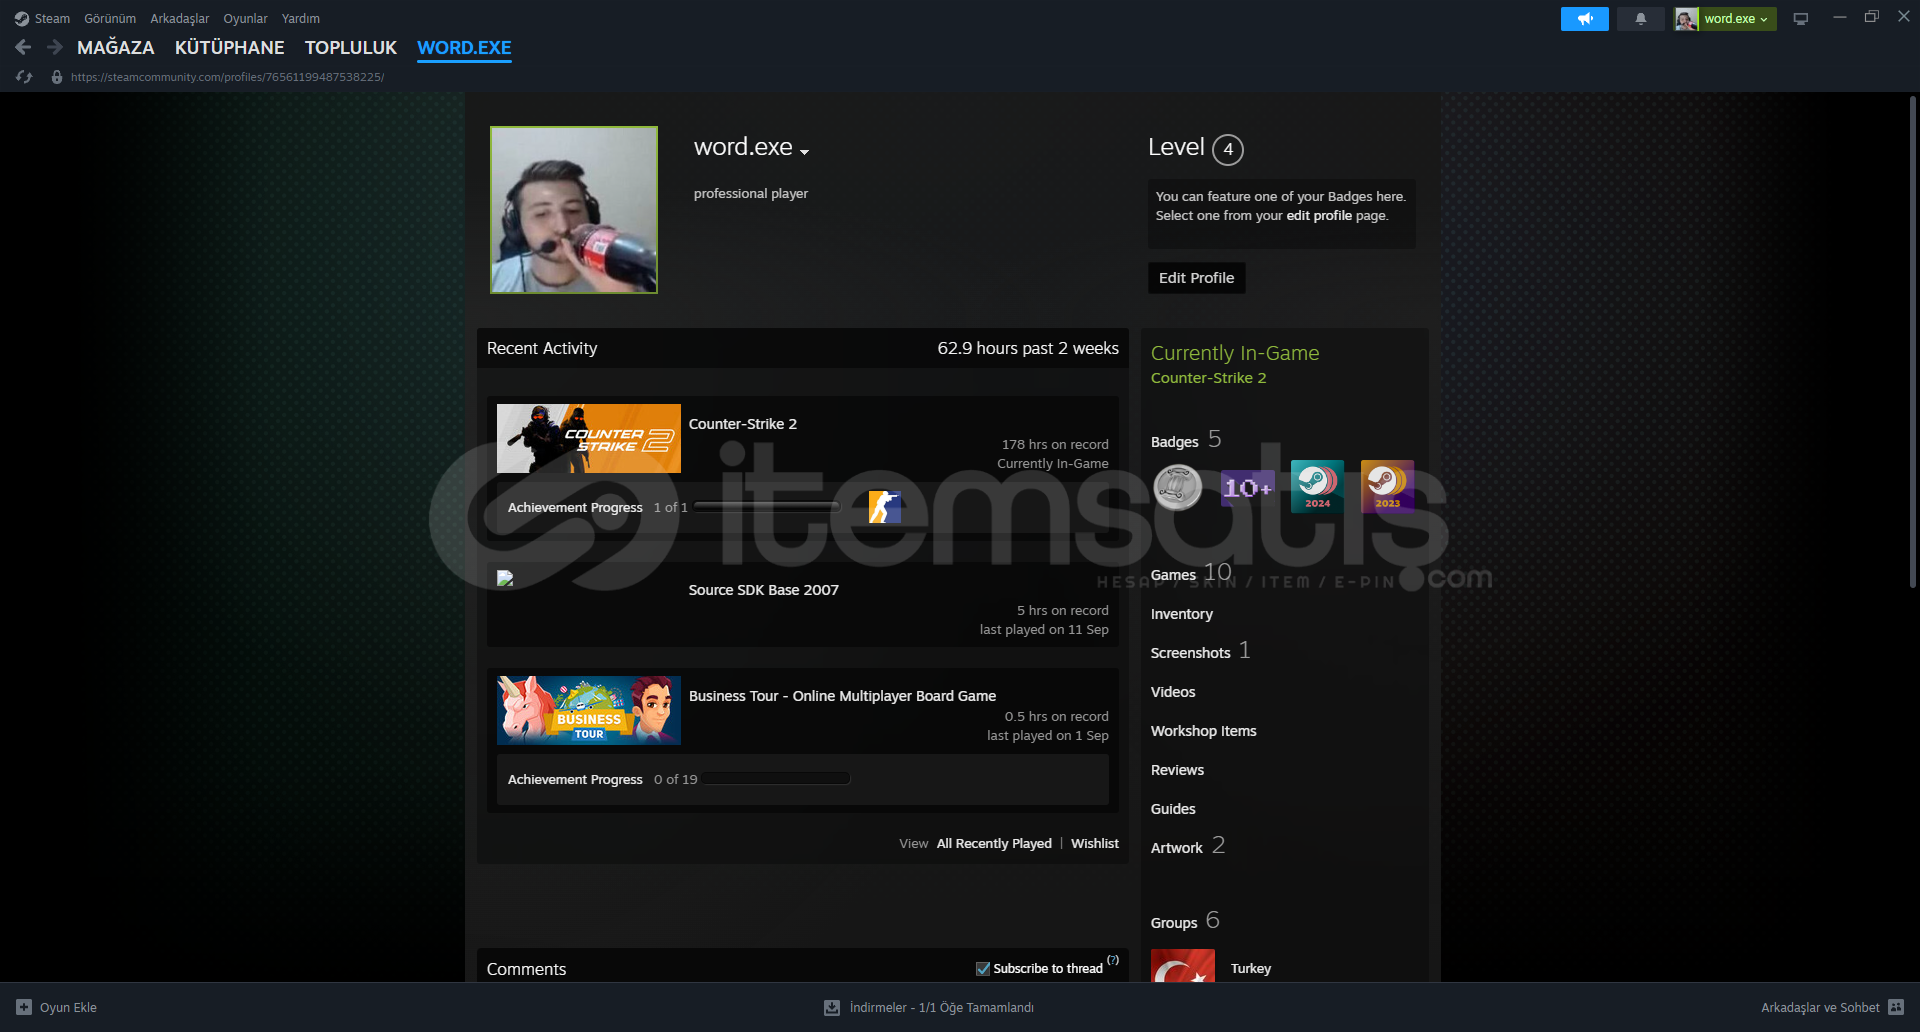The image size is (1920, 1032).
Task: Open the Steam 2023 badge
Action: point(1387,487)
